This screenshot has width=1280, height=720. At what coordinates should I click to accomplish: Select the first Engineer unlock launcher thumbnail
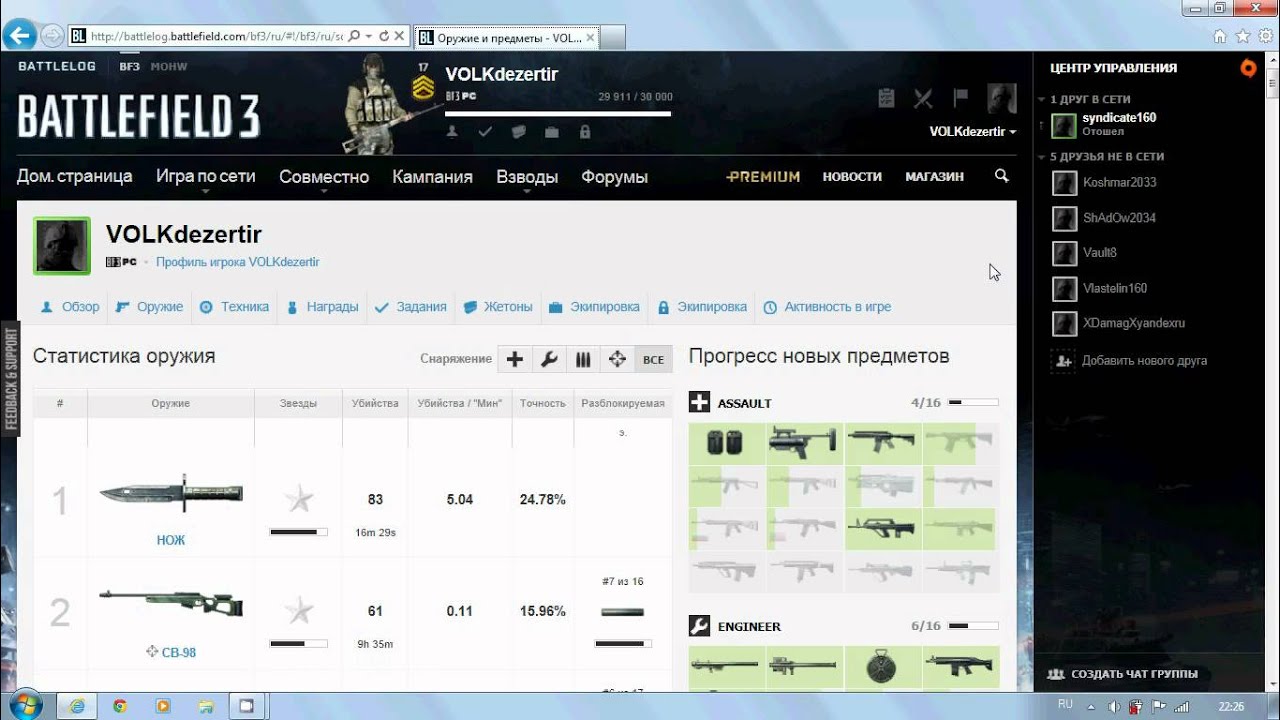point(727,666)
